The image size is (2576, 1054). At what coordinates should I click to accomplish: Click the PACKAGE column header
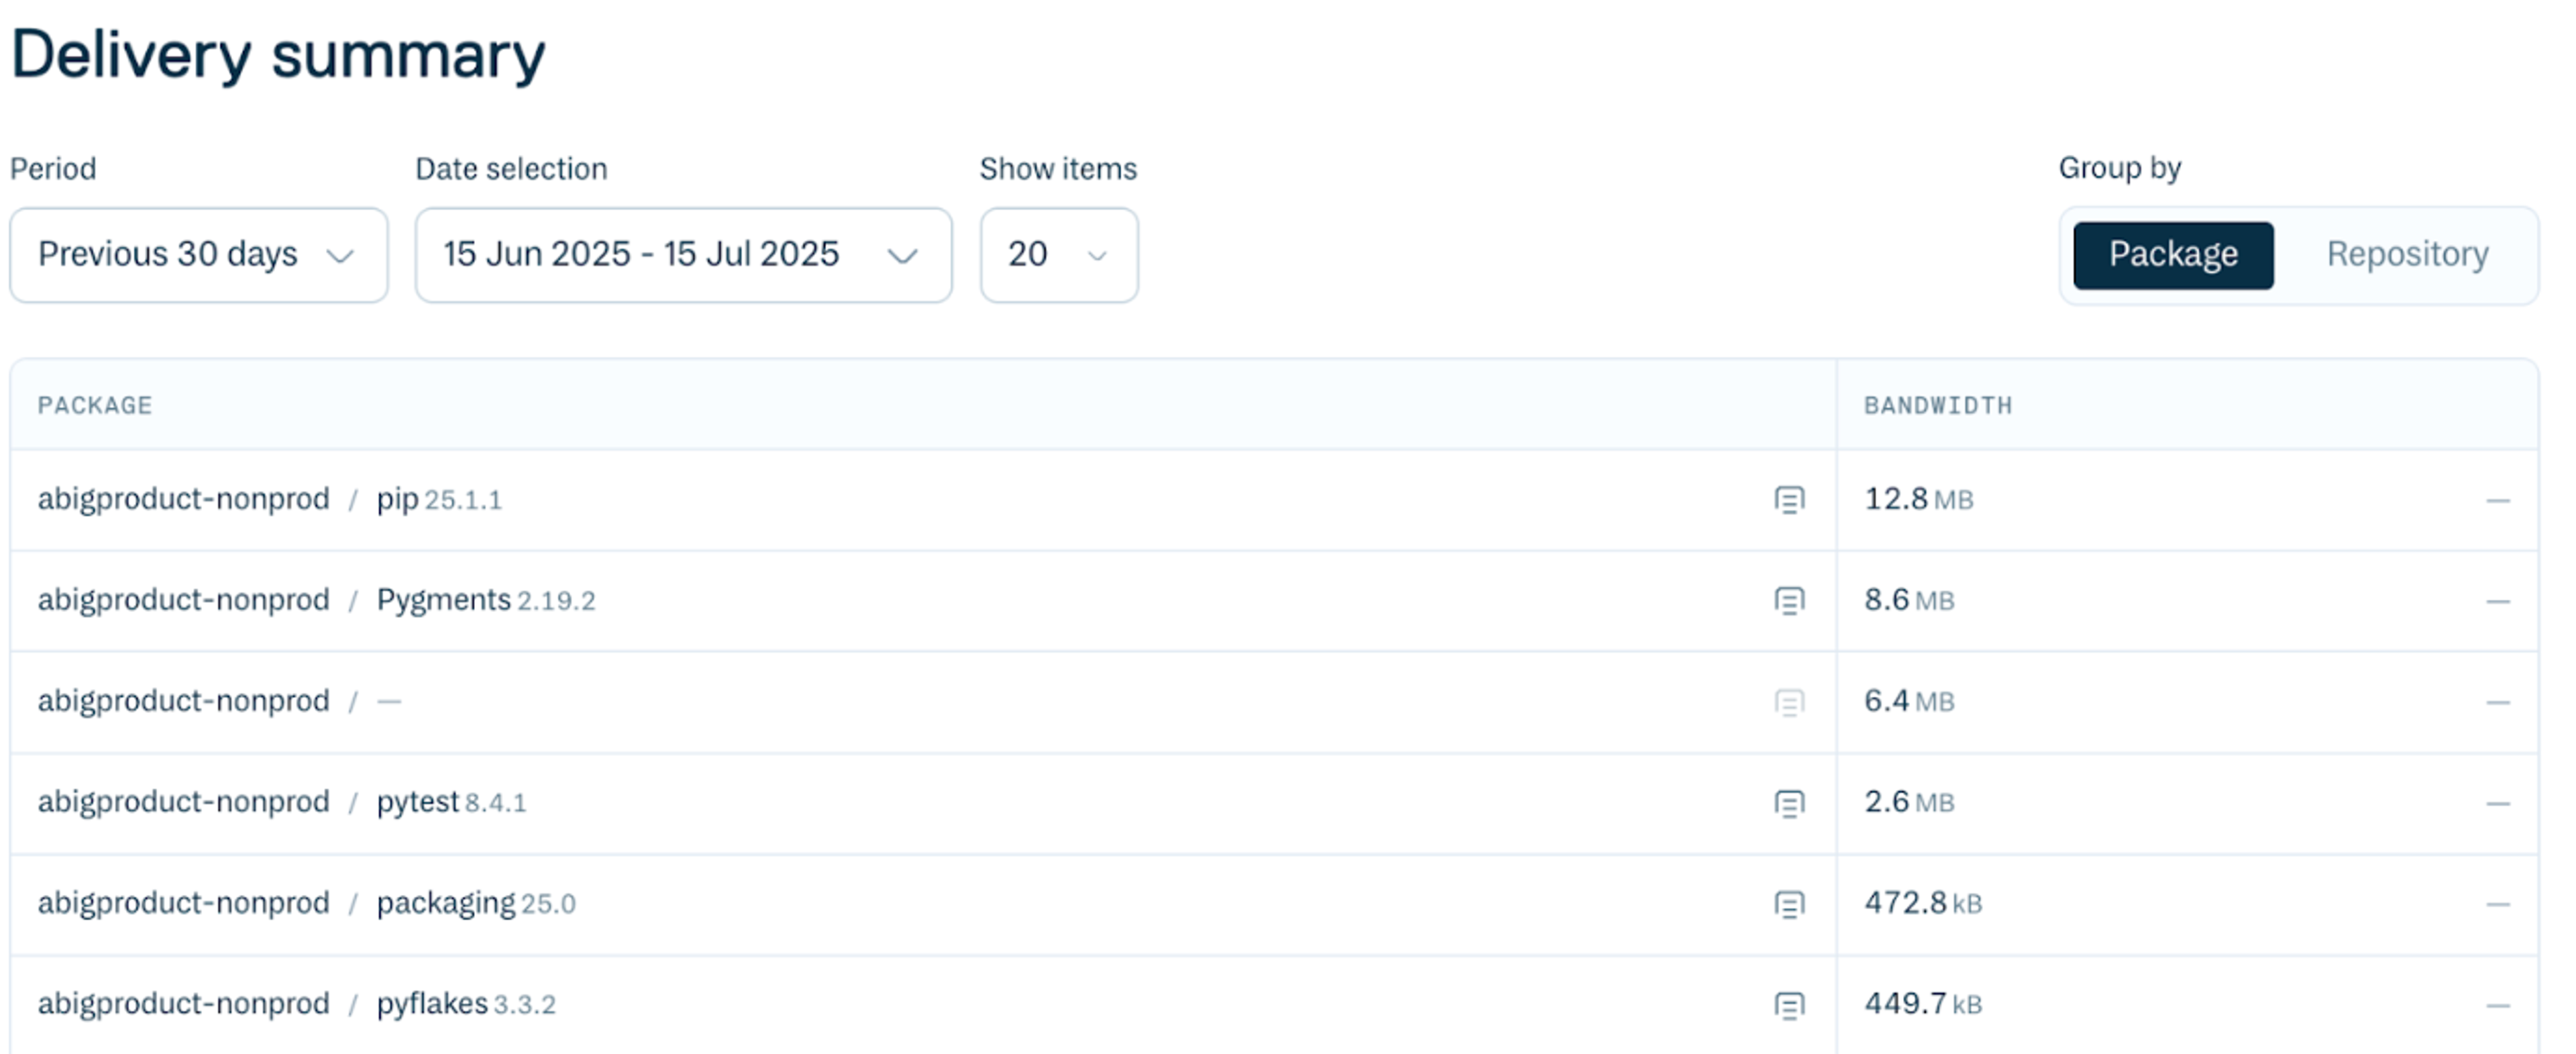click(95, 405)
